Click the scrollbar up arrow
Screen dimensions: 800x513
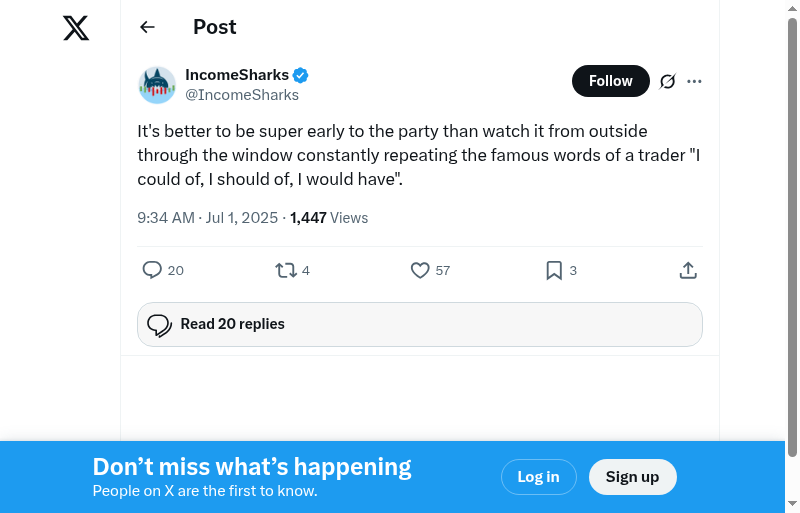pos(793,9)
